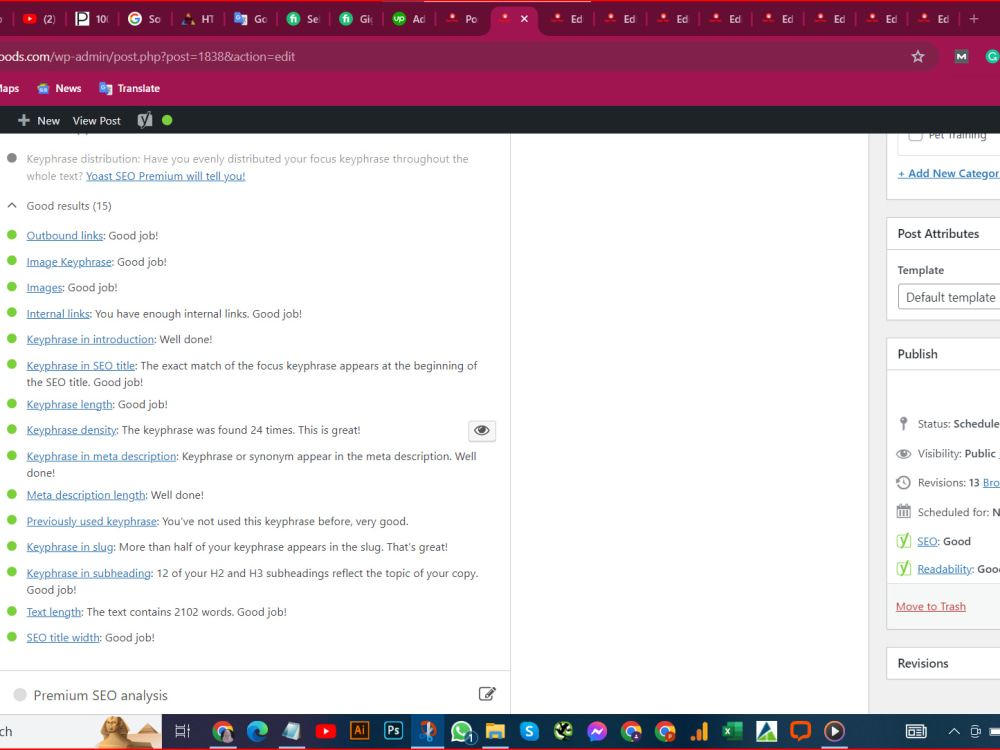Screen dimensions: 1000x750
Task: Click the Status pin icon in Publish box
Action: point(903,423)
